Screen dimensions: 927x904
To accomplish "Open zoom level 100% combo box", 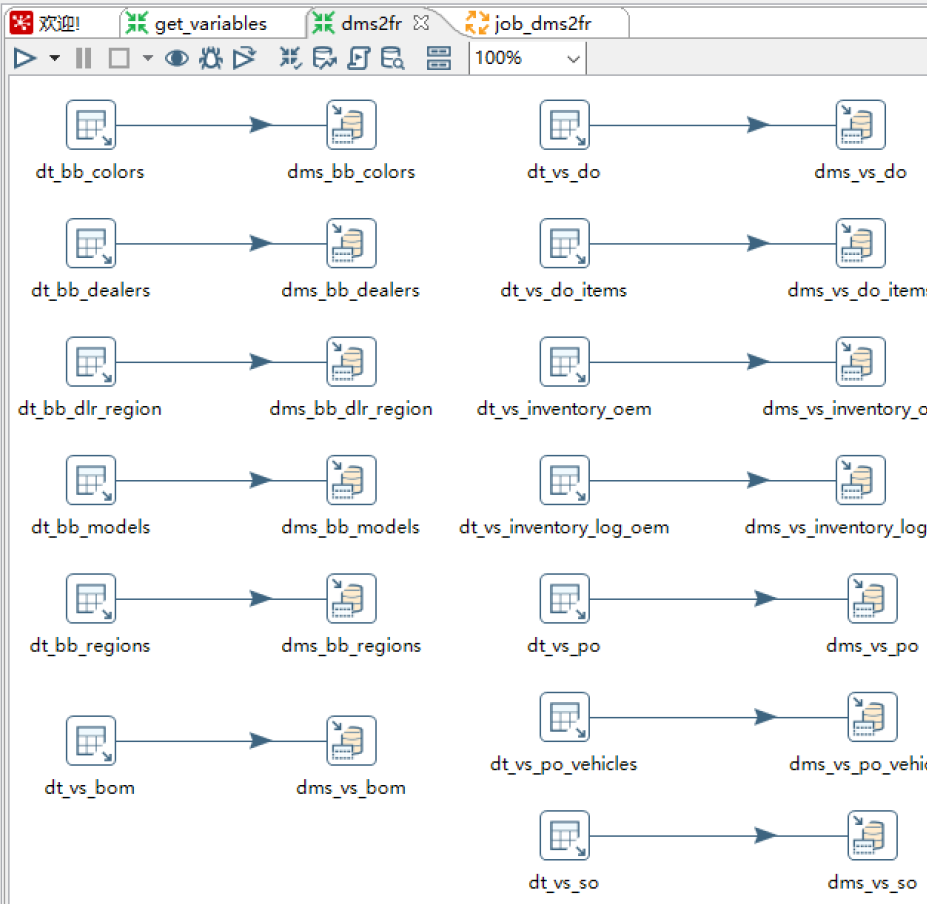I will [527, 58].
